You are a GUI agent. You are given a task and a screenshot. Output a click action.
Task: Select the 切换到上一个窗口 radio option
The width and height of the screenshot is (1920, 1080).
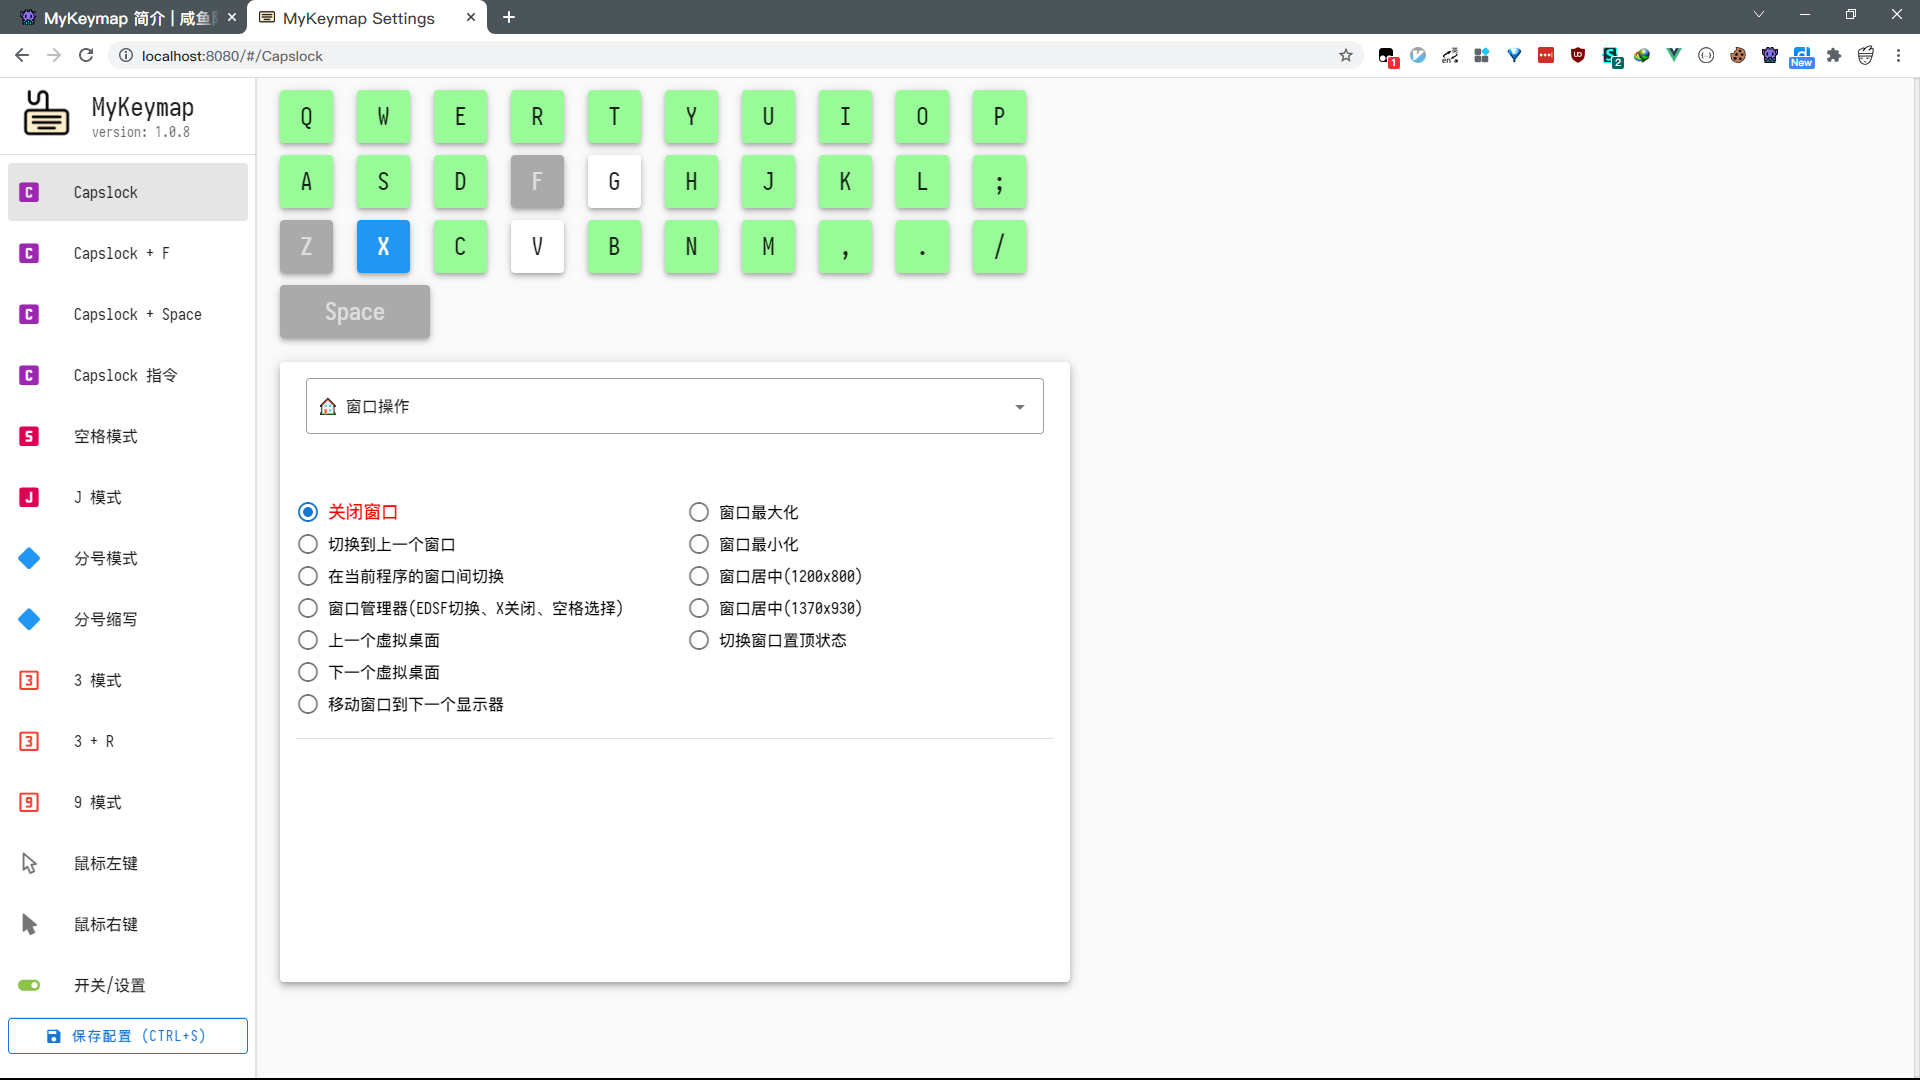pos(308,544)
